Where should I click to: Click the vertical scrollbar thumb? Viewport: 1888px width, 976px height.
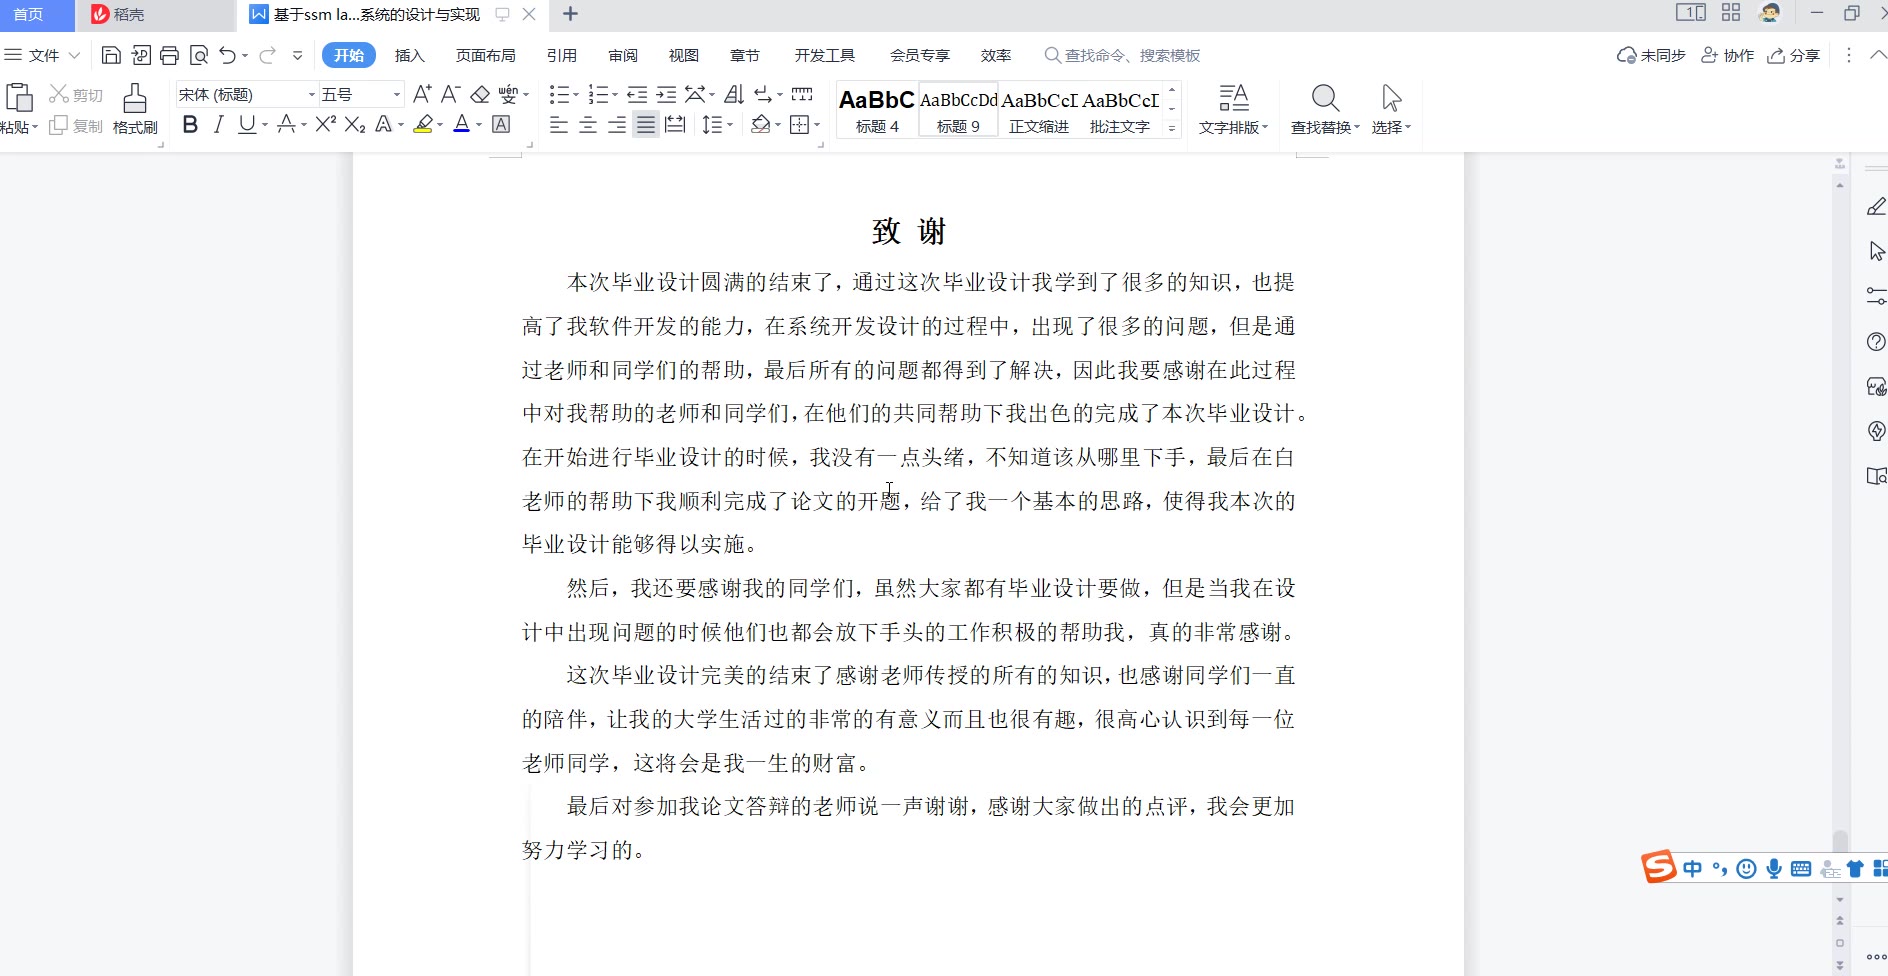(x=1840, y=842)
